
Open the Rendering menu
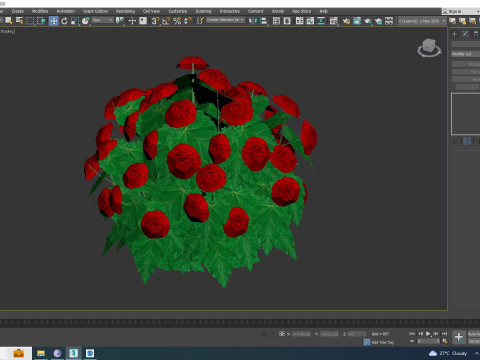125,11
